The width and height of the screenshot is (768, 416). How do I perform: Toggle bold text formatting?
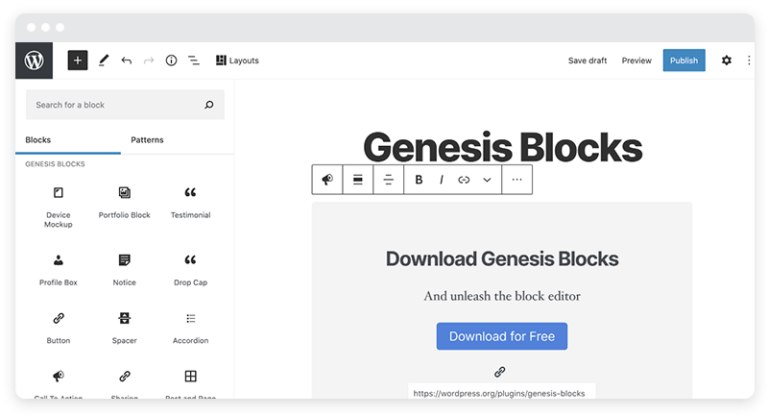[419, 180]
